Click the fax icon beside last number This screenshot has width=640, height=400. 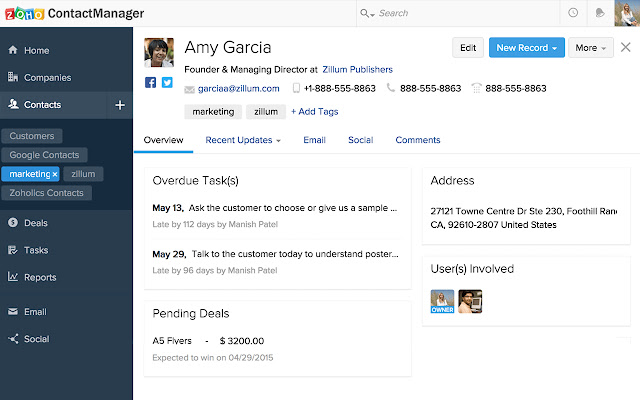coord(476,88)
